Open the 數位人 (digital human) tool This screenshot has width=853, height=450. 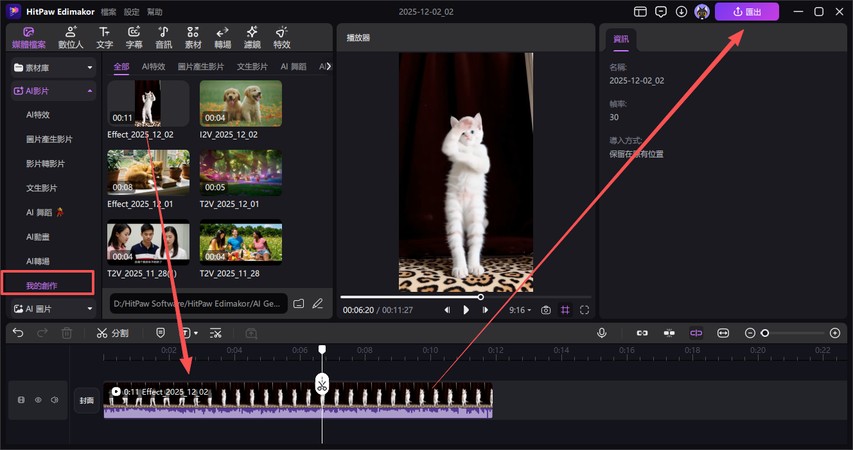[71, 38]
